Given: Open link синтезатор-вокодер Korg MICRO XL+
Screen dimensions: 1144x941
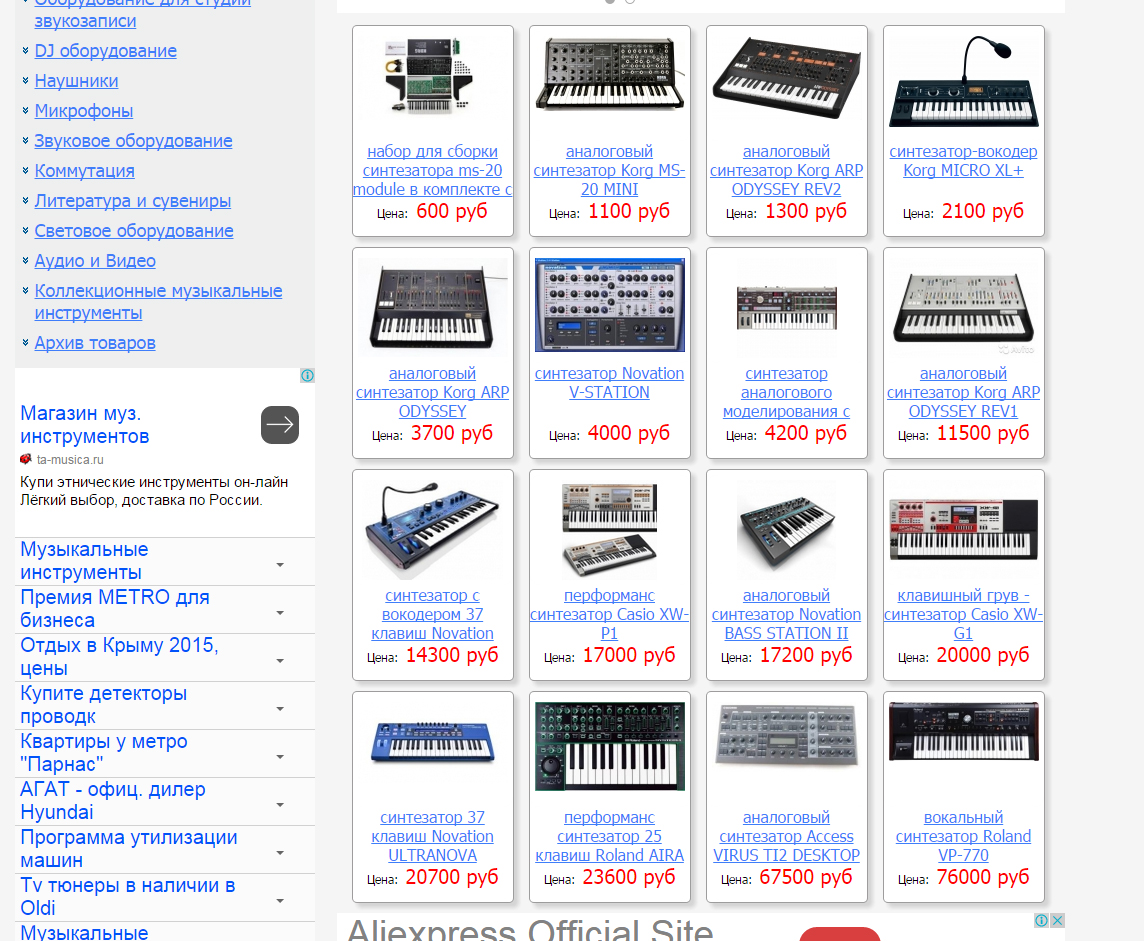Looking at the screenshot, I should coord(963,161).
